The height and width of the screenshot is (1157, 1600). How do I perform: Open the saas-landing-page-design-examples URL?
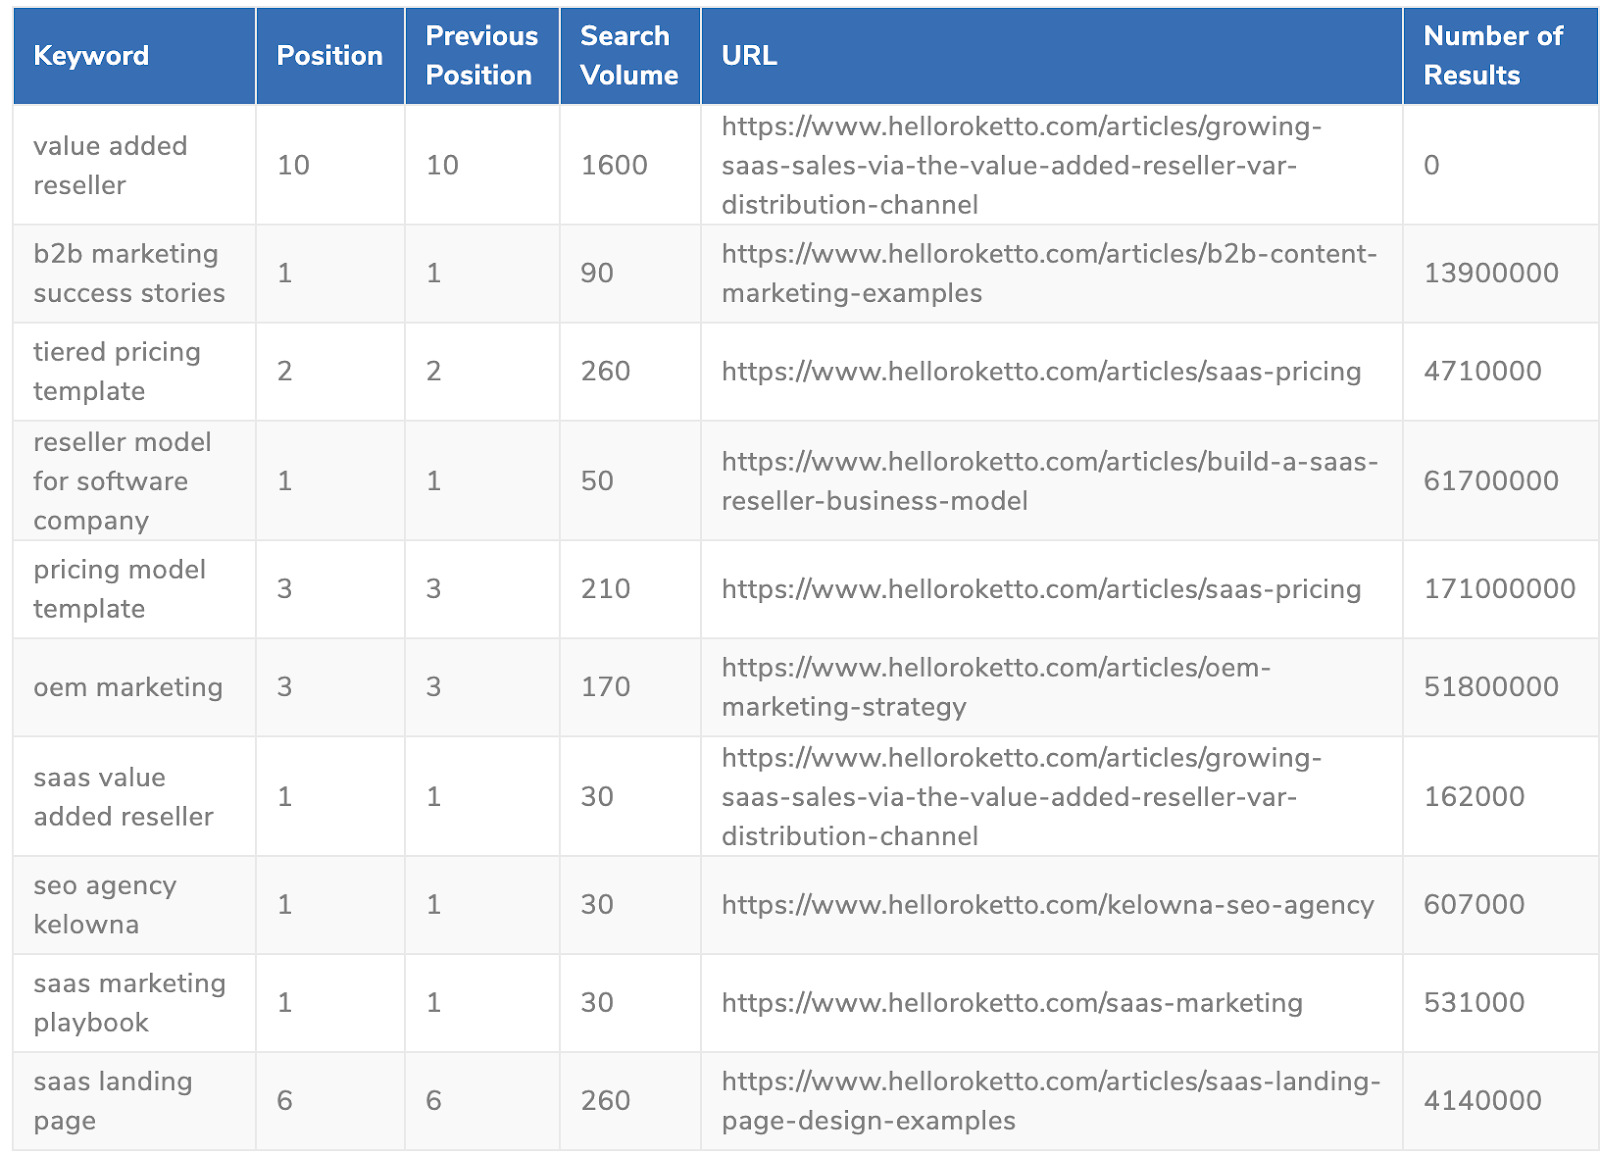[1050, 1101]
